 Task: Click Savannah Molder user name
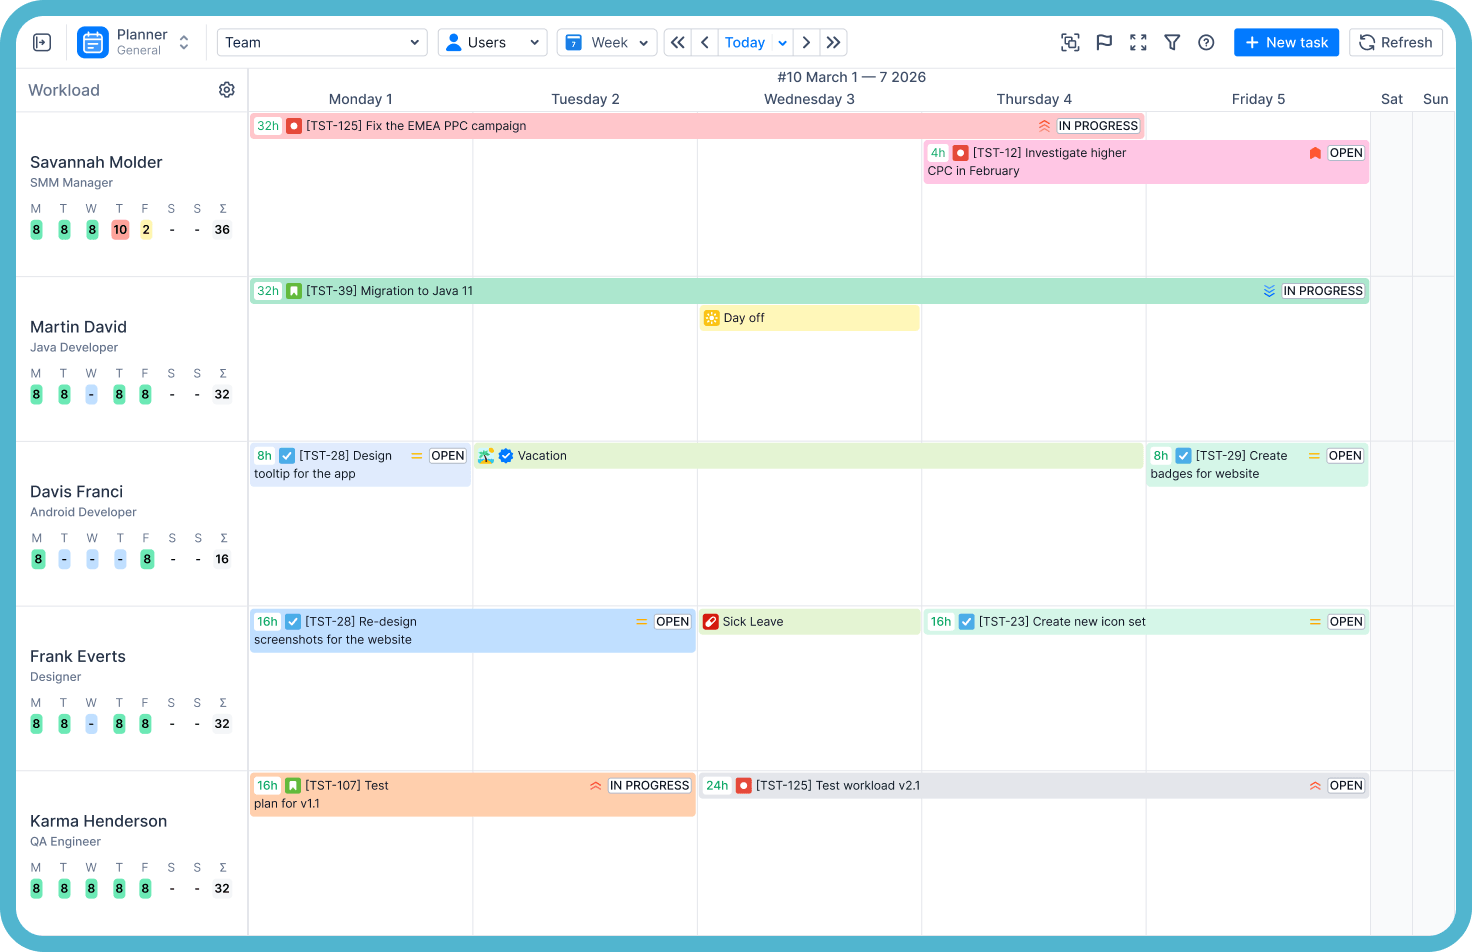[x=96, y=162]
